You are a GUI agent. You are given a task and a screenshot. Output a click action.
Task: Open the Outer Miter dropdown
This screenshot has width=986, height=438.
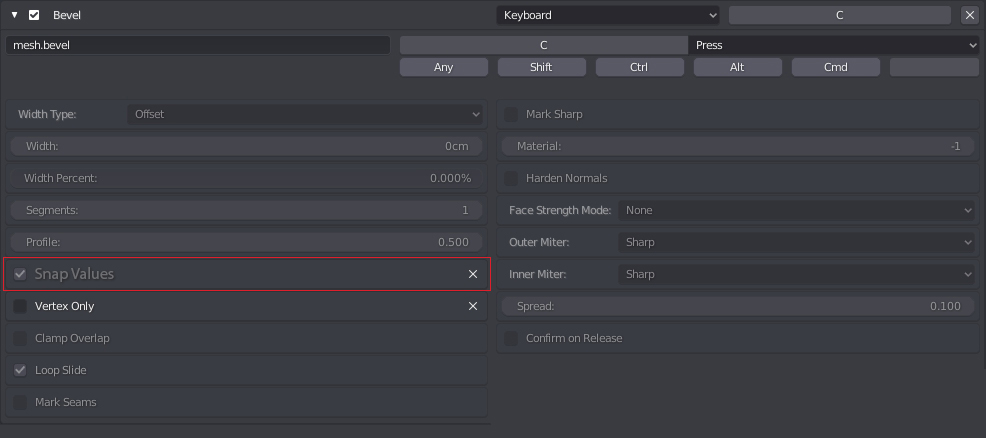798,242
